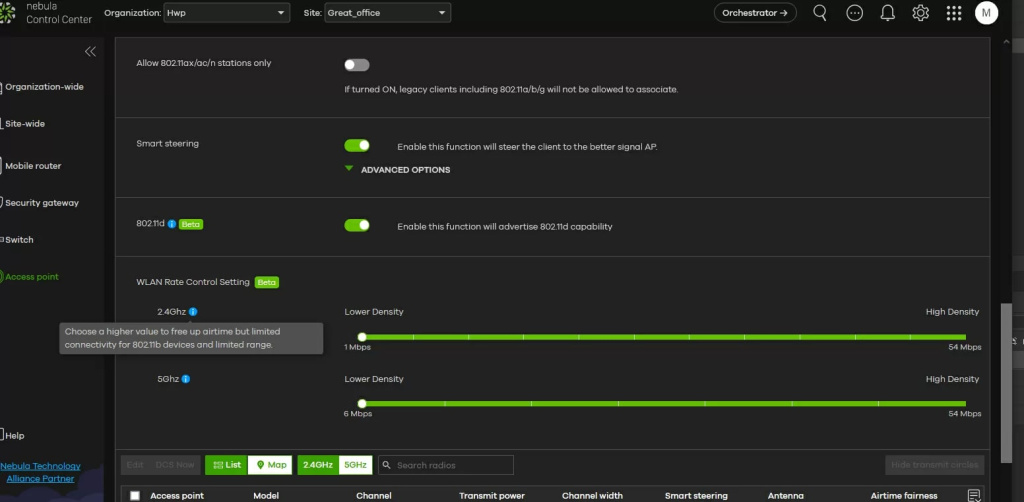Image resolution: width=1024 pixels, height=502 pixels.
Task: Click the more options ellipsis icon
Action: pos(854,13)
